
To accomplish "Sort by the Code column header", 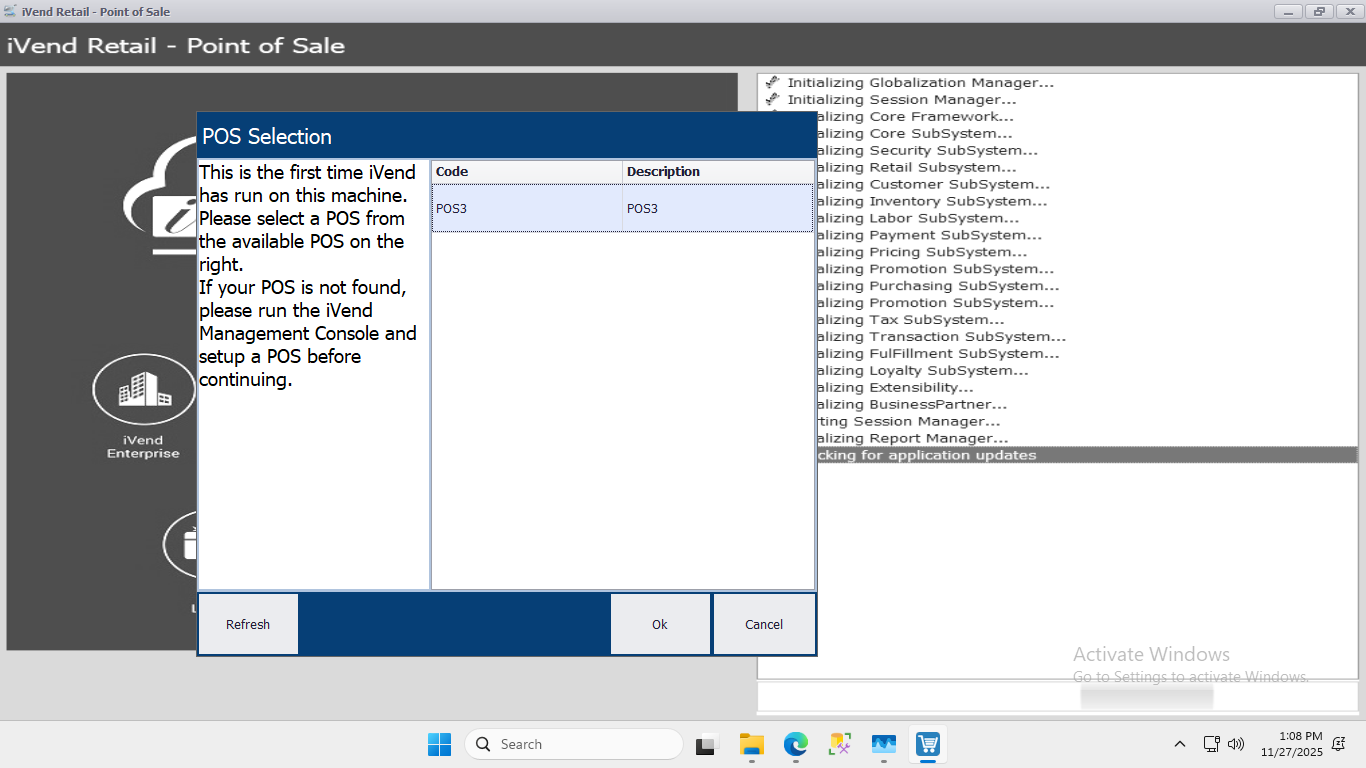I will pyautogui.click(x=526, y=172).
